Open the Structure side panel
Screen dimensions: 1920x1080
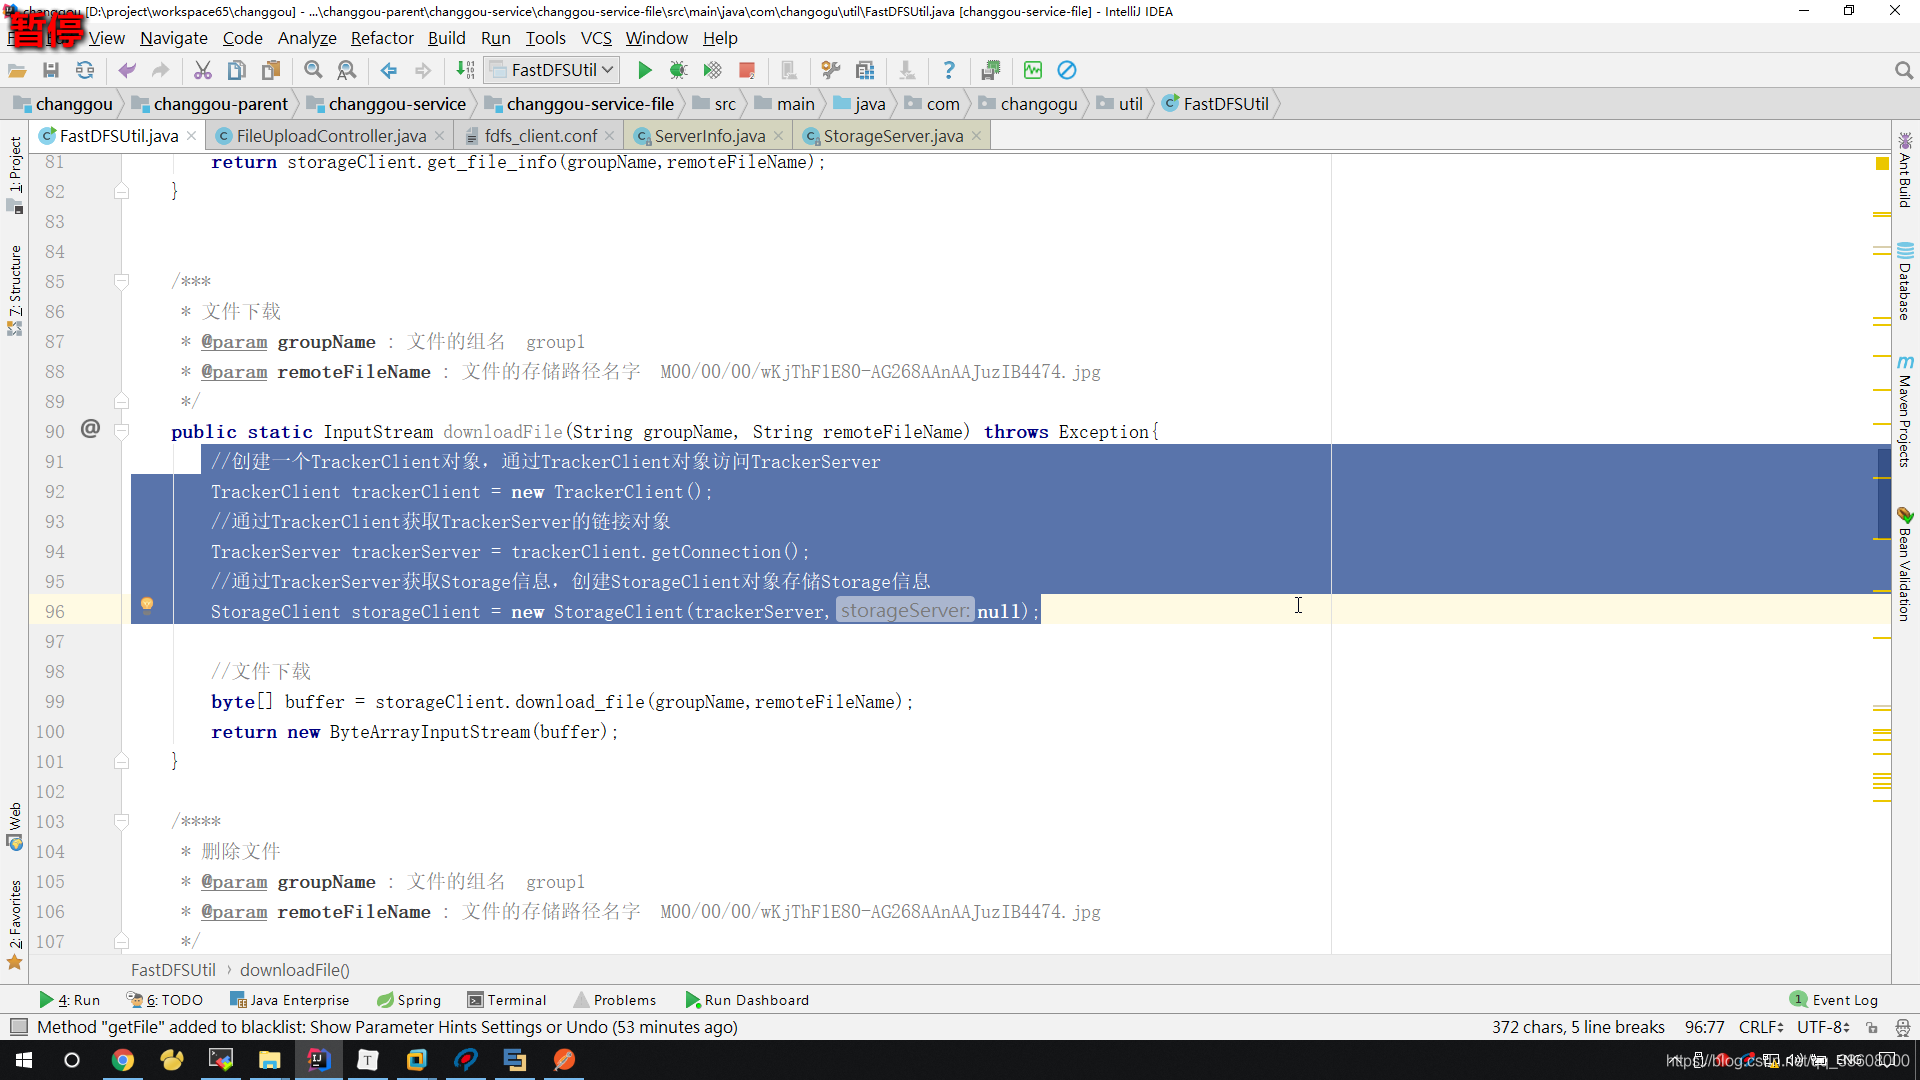(x=15, y=290)
